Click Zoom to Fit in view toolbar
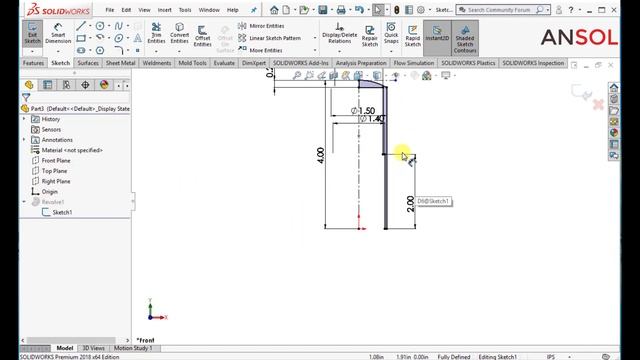The image size is (640, 360). click(297, 76)
